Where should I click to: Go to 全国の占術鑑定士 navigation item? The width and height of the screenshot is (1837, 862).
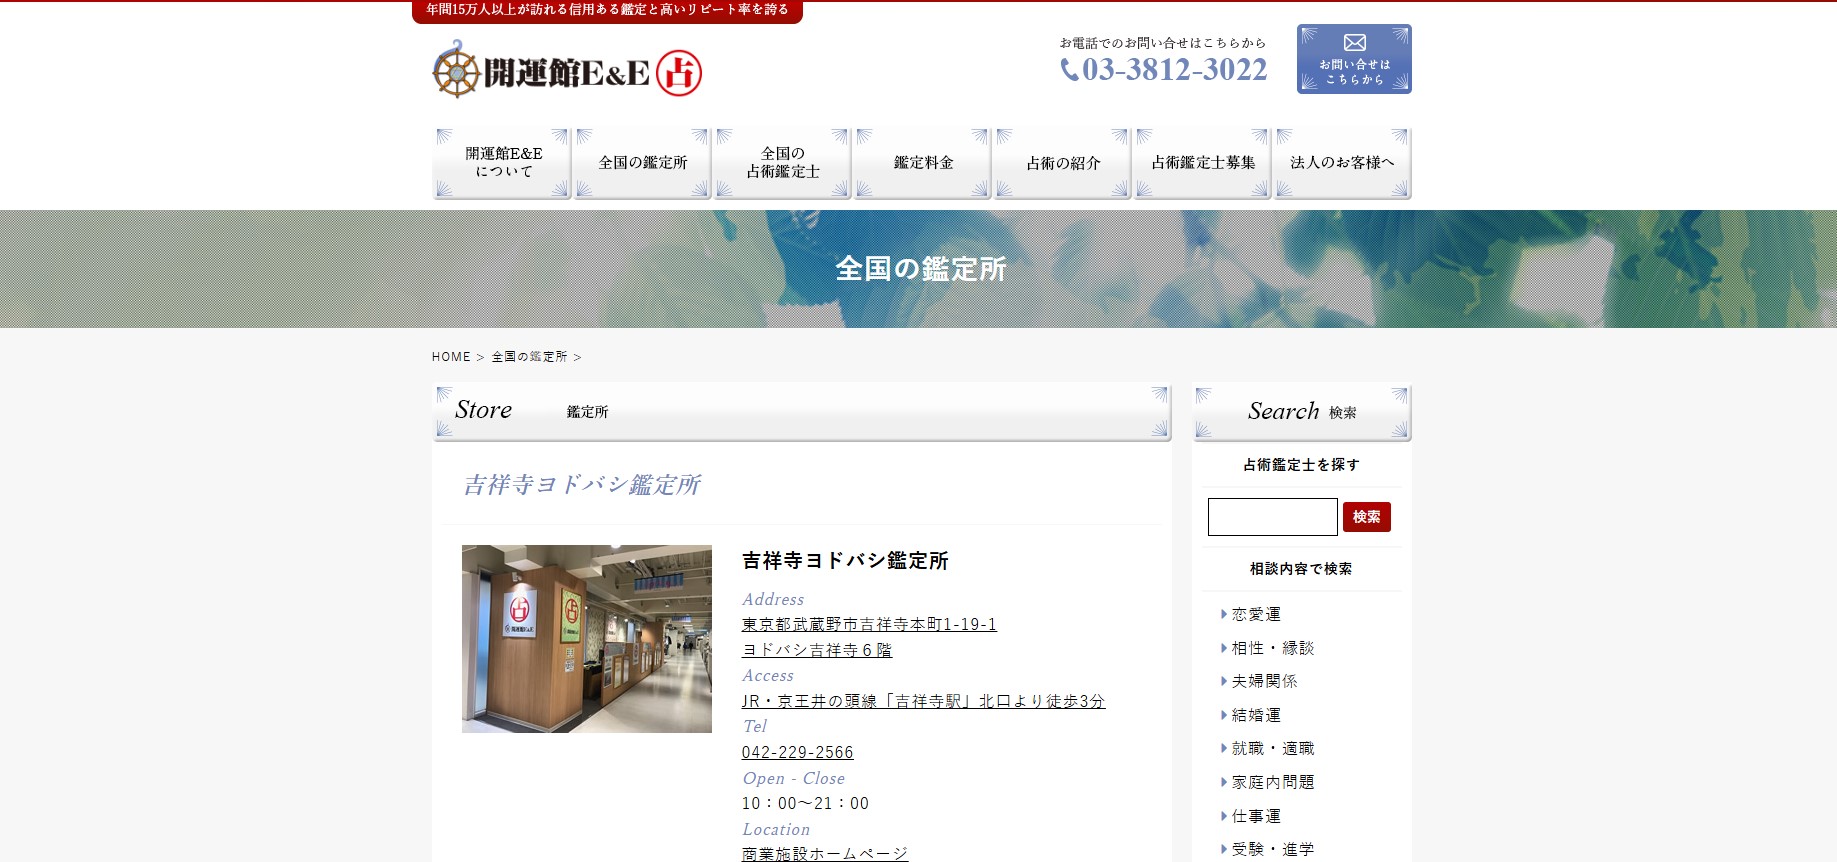782,163
